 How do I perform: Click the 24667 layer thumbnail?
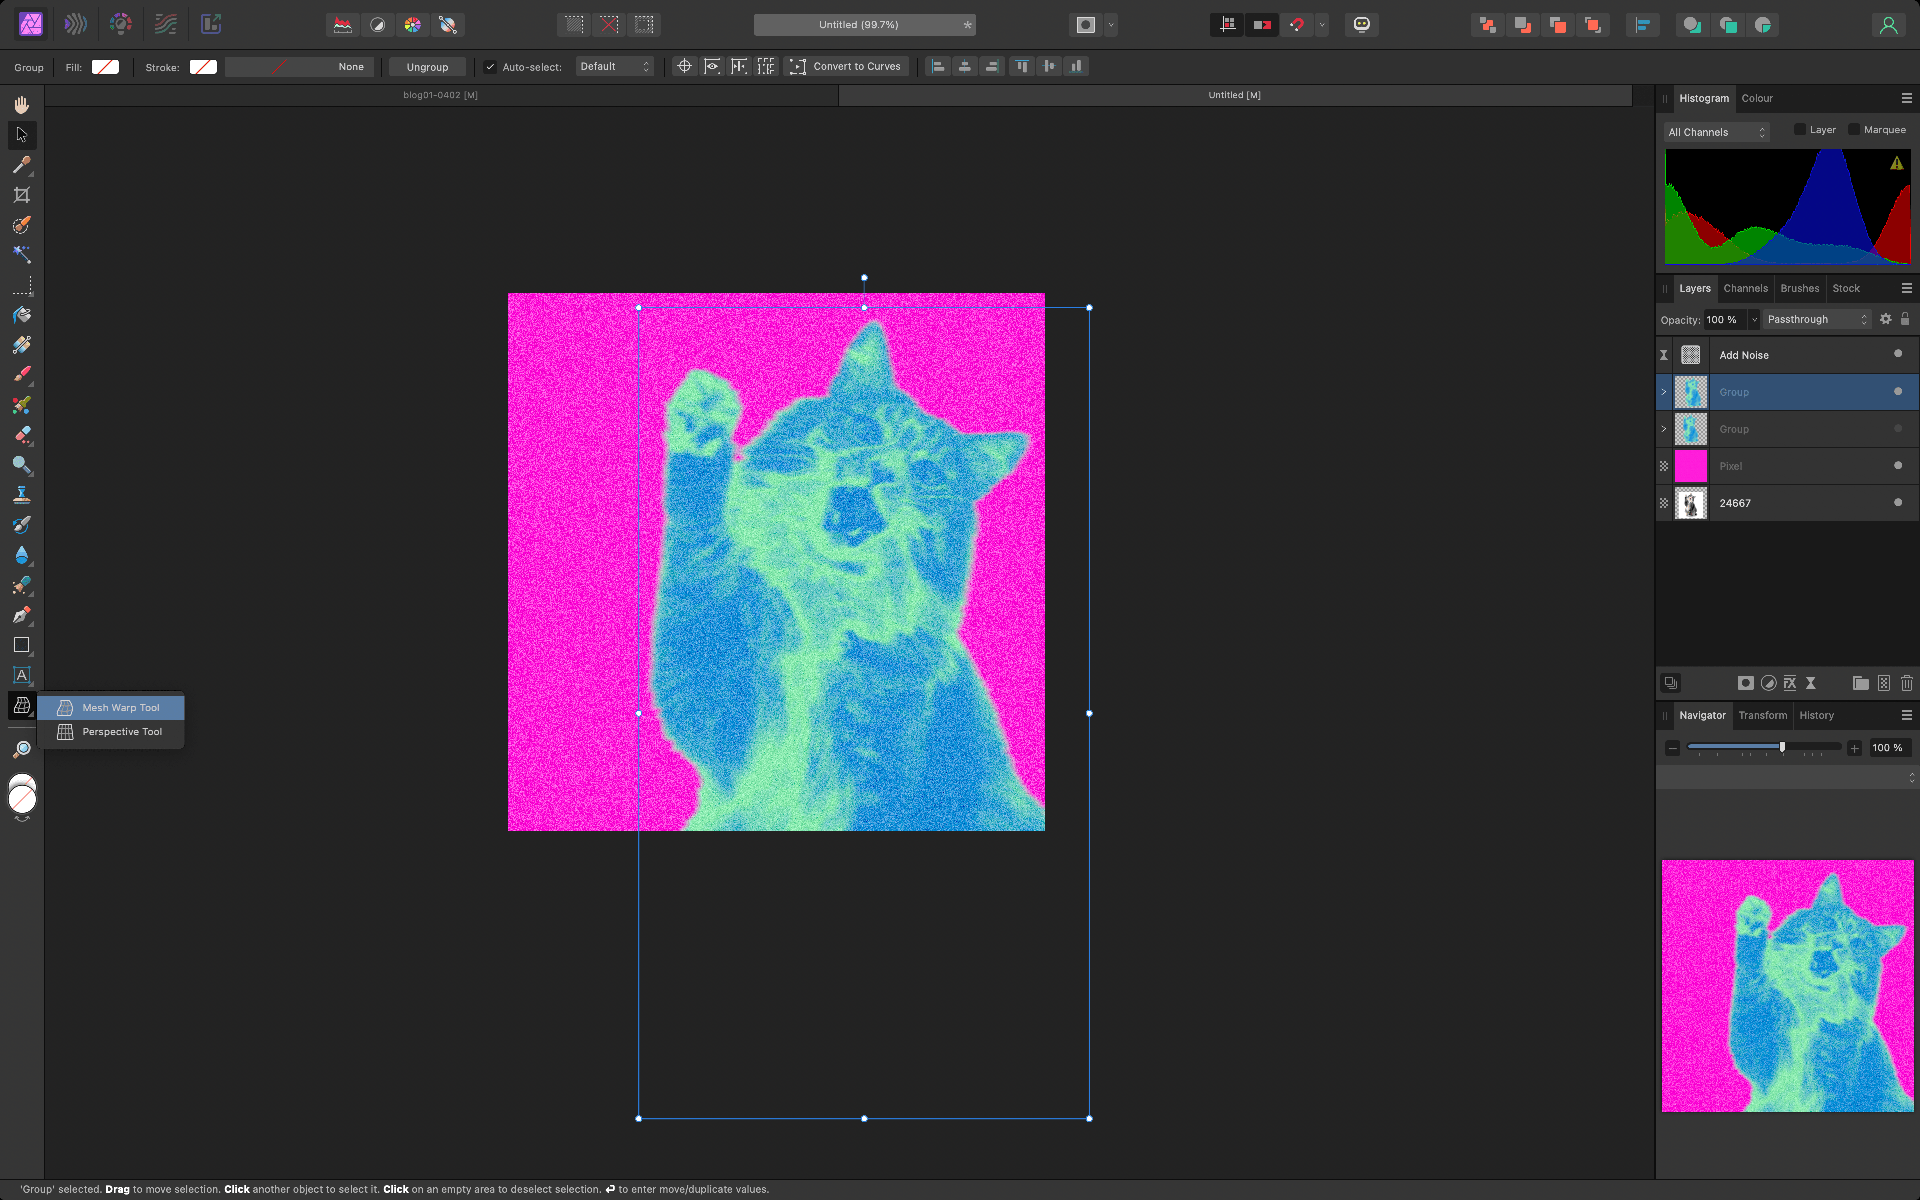click(x=1691, y=502)
